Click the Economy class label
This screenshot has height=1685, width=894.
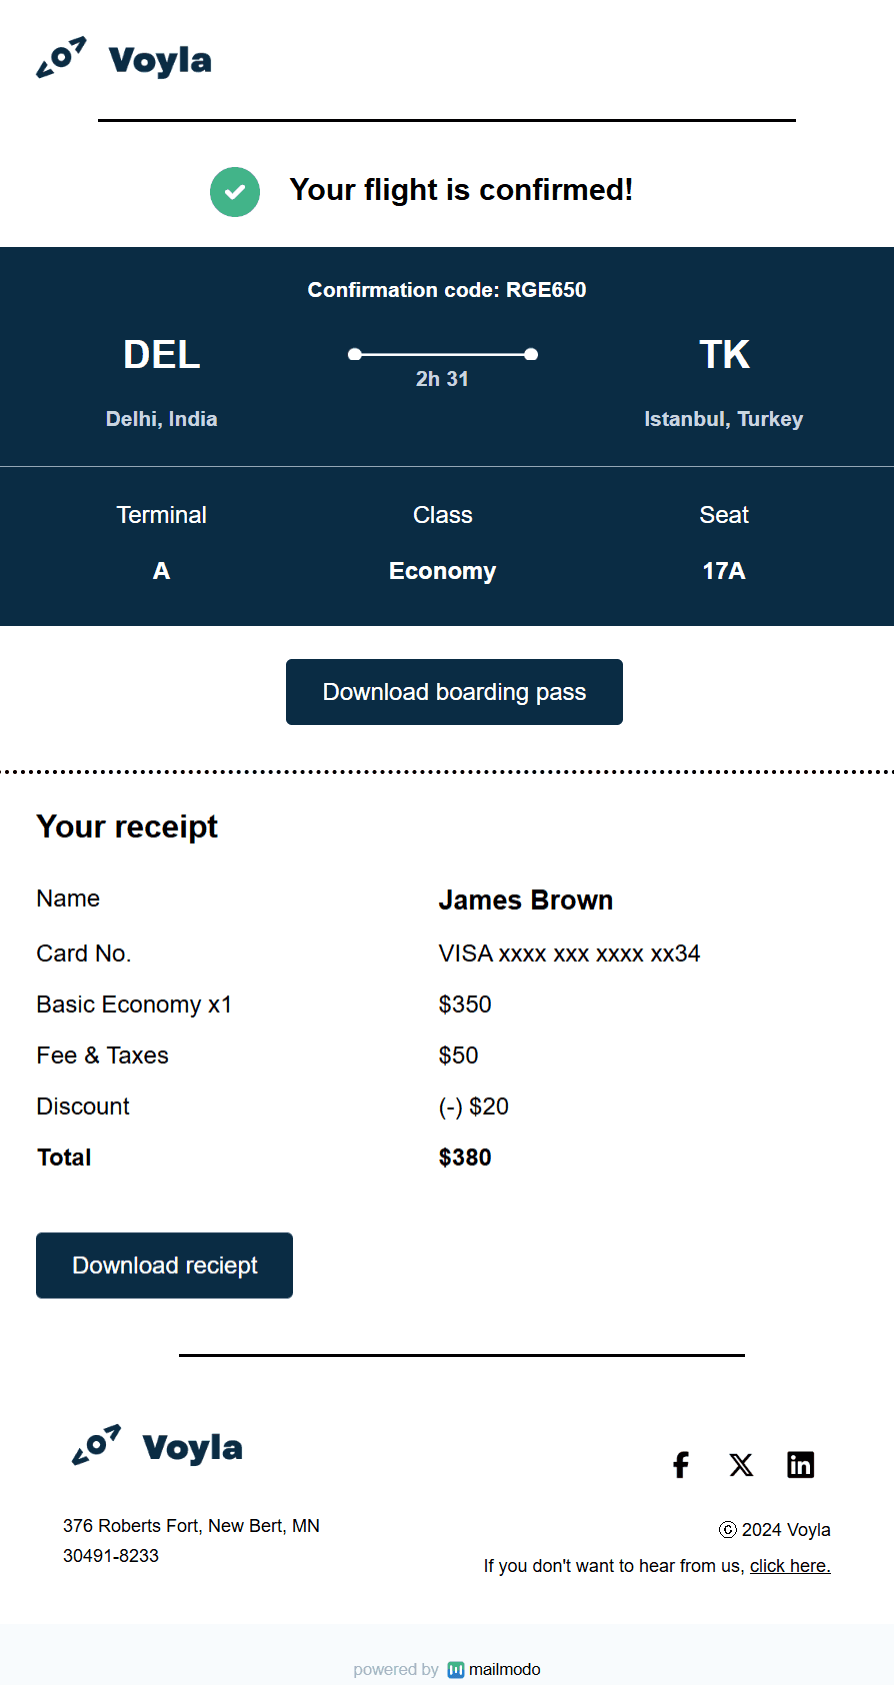442,570
